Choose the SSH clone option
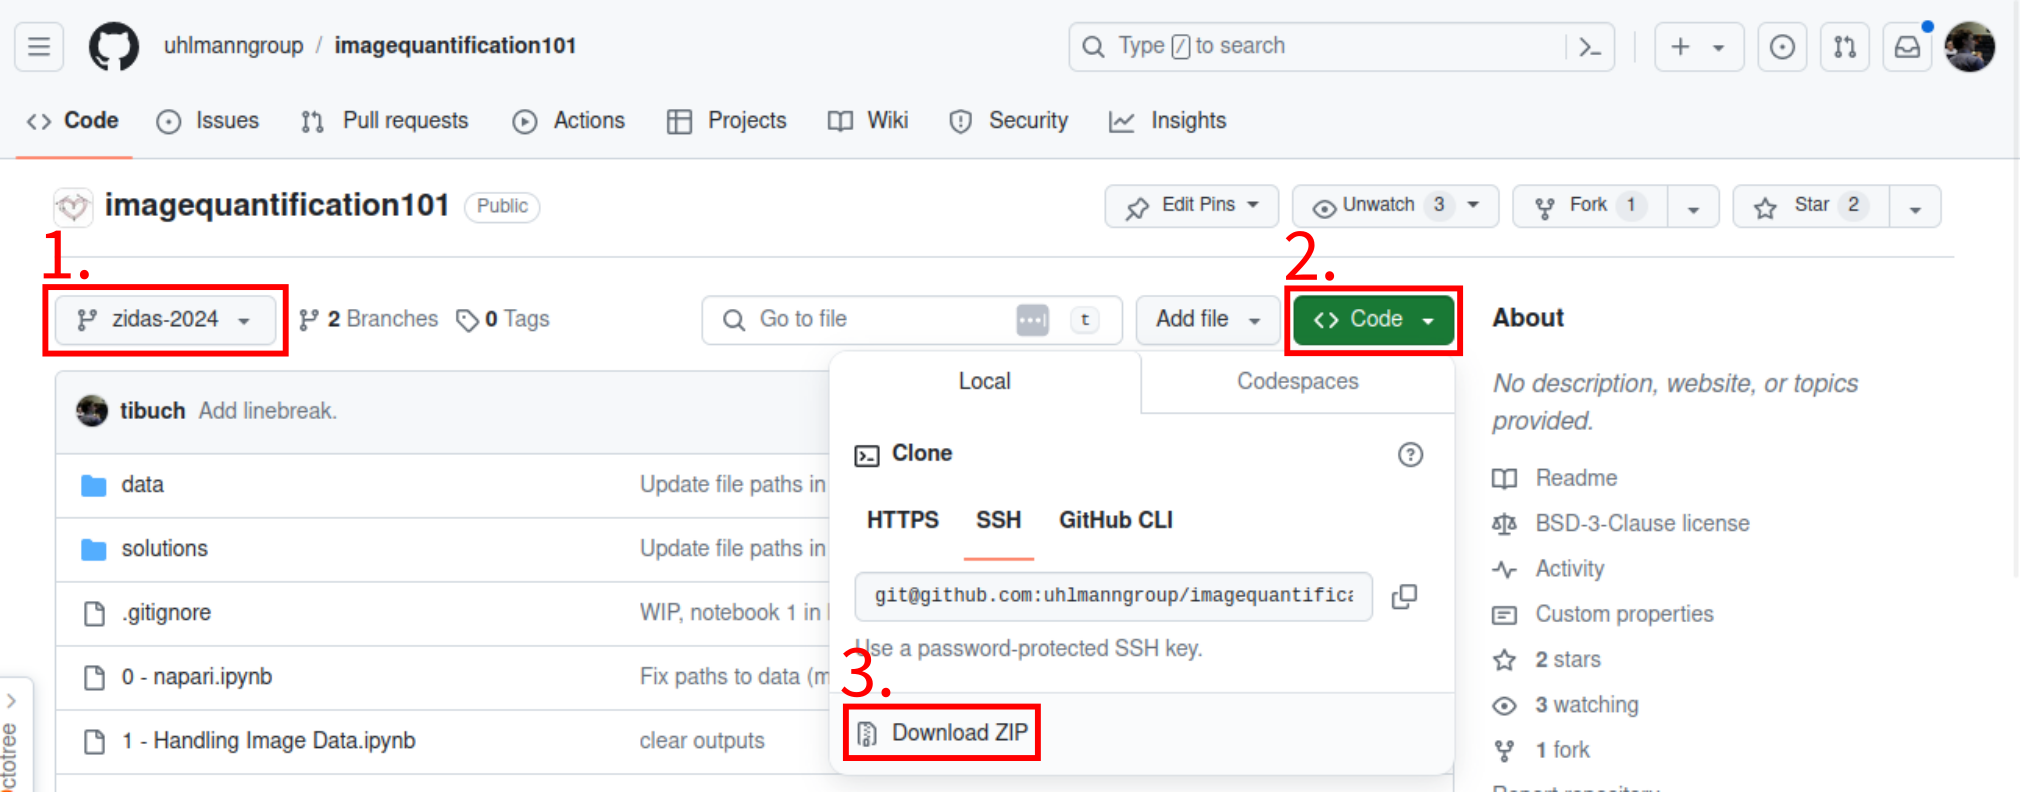The image size is (2020, 792). click(x=999, y=521)
